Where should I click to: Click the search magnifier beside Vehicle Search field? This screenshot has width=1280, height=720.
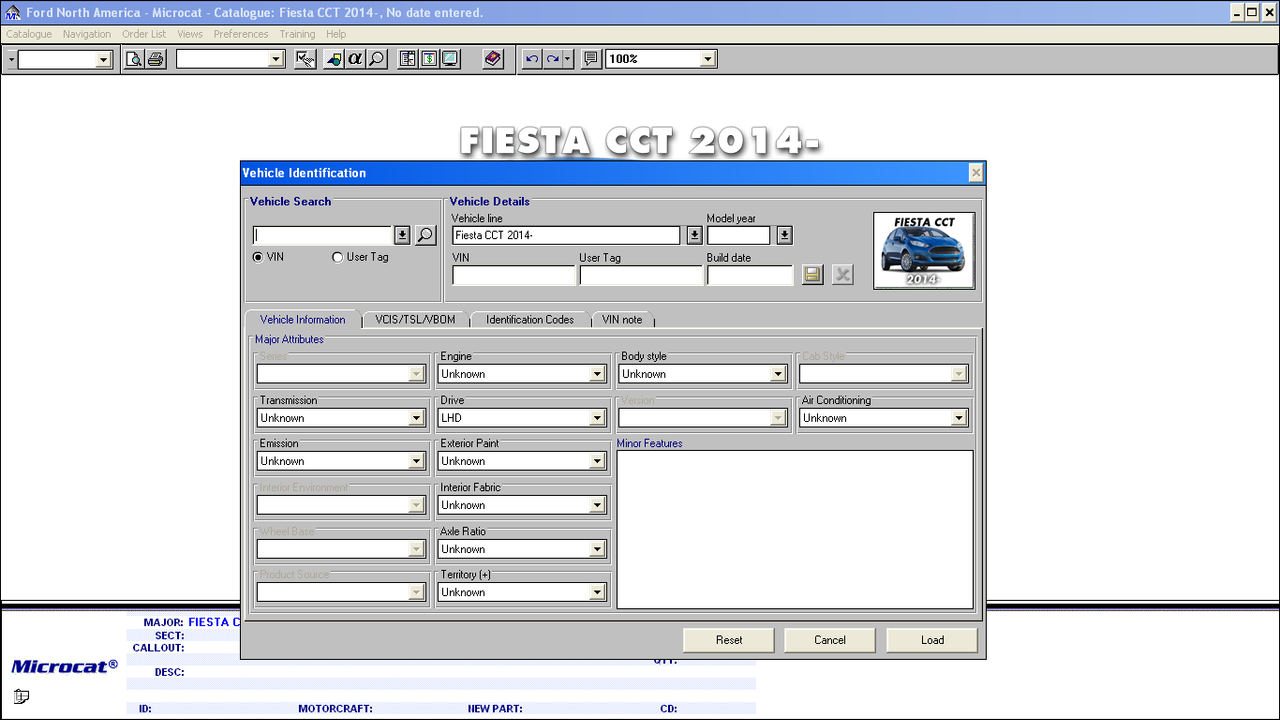coord(426,235)
